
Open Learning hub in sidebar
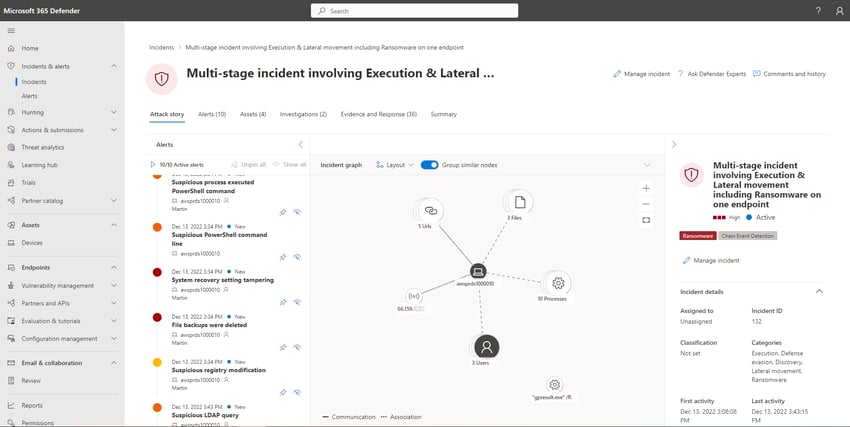click(40, 165)
